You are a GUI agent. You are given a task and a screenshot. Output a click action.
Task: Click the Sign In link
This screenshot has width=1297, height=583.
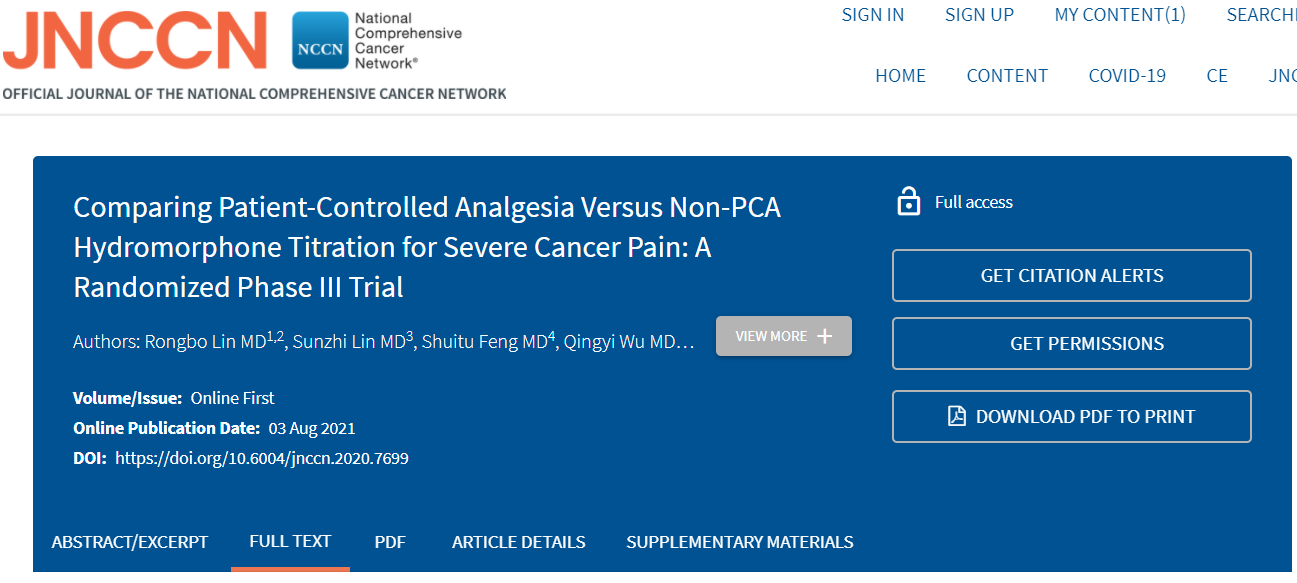[872, 14]
